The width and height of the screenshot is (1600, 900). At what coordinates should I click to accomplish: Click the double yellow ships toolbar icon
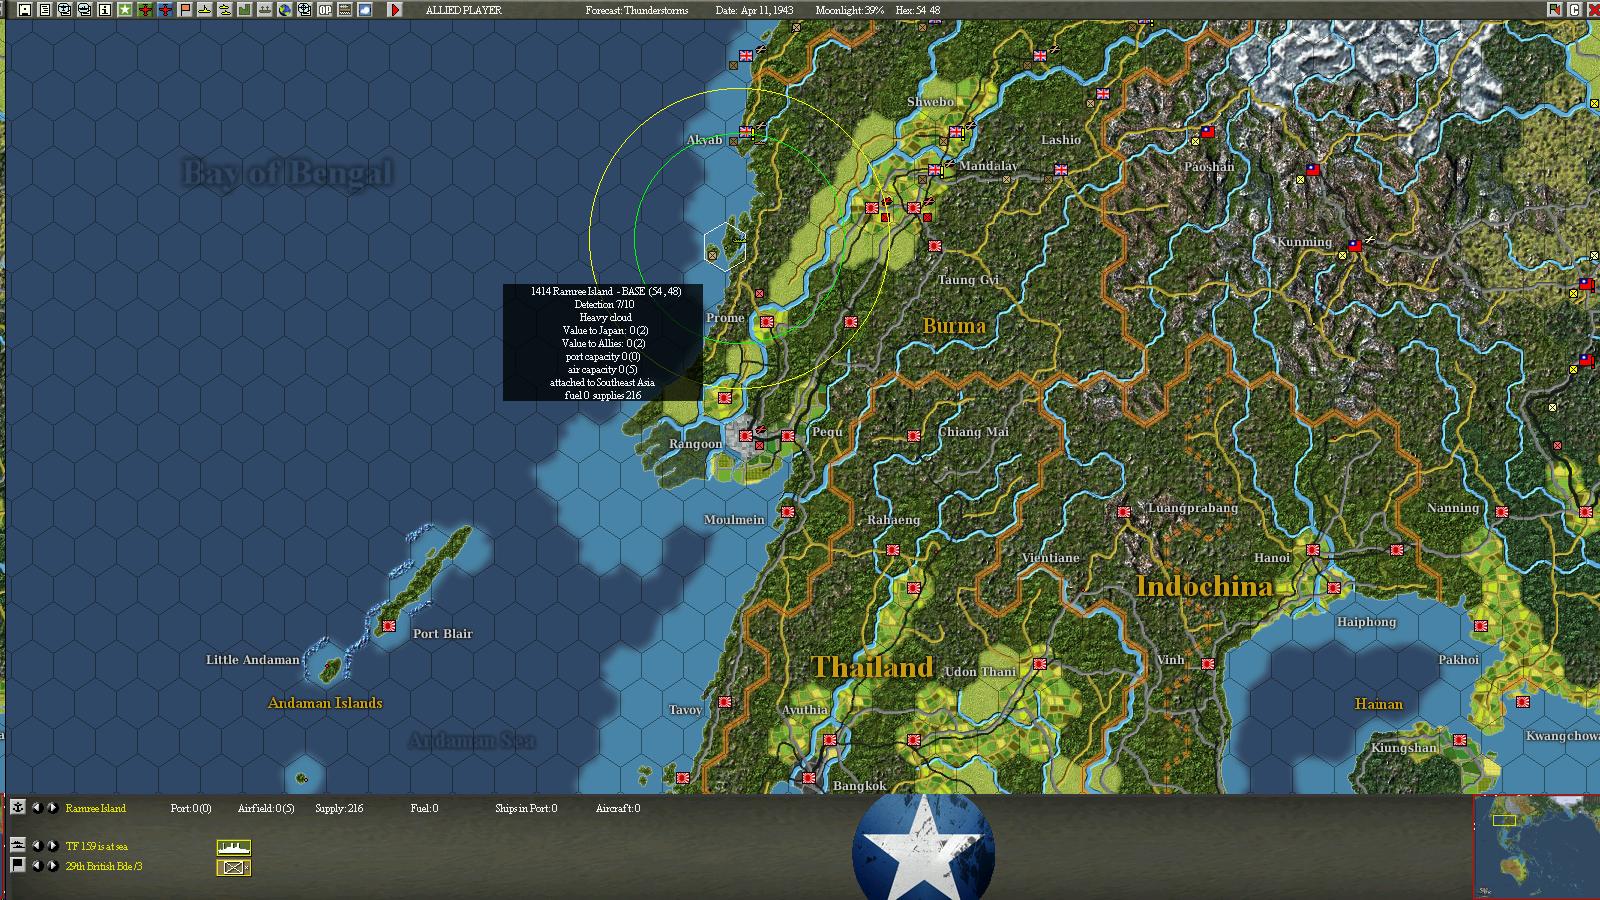(225, 10)
